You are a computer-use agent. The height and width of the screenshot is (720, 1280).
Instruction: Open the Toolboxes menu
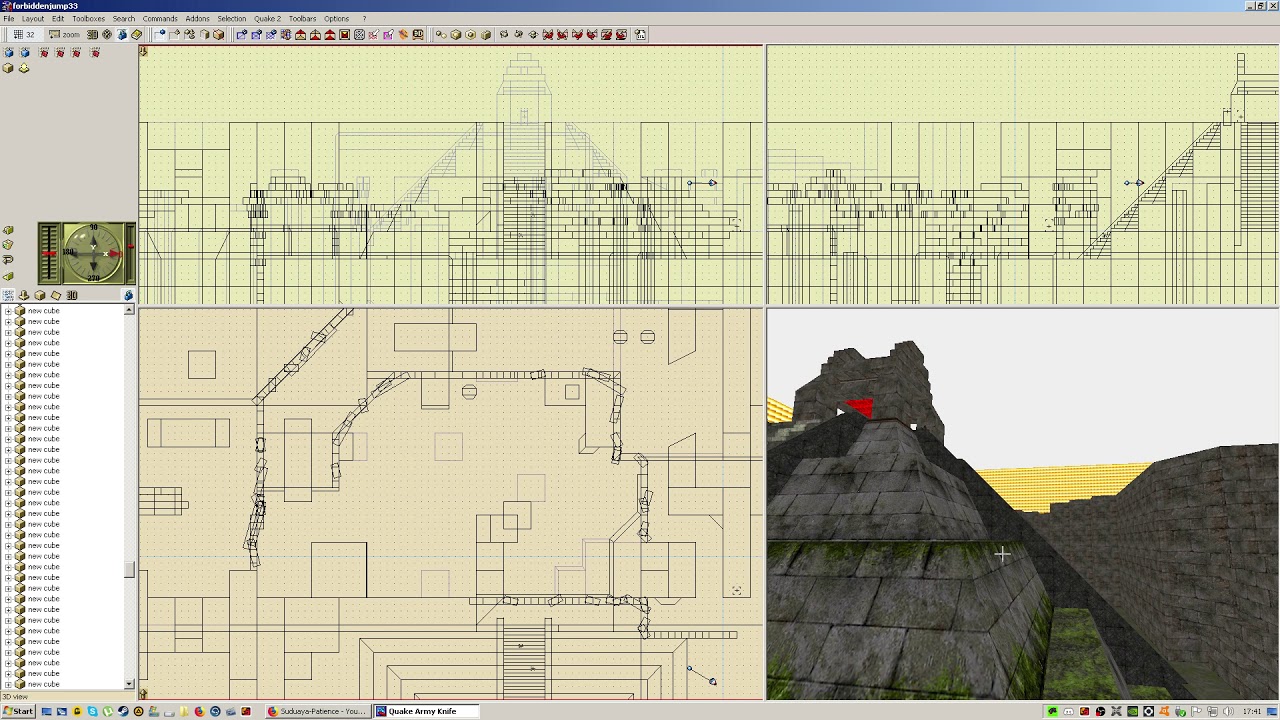88,18
